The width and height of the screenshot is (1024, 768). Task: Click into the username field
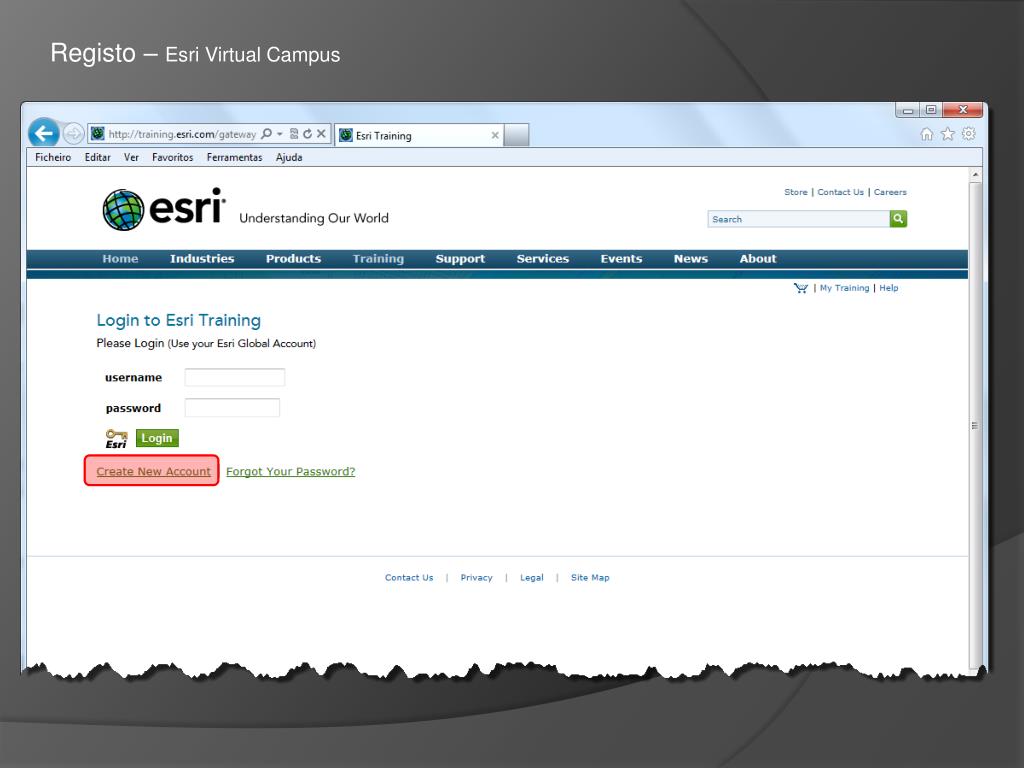point(234,377)
